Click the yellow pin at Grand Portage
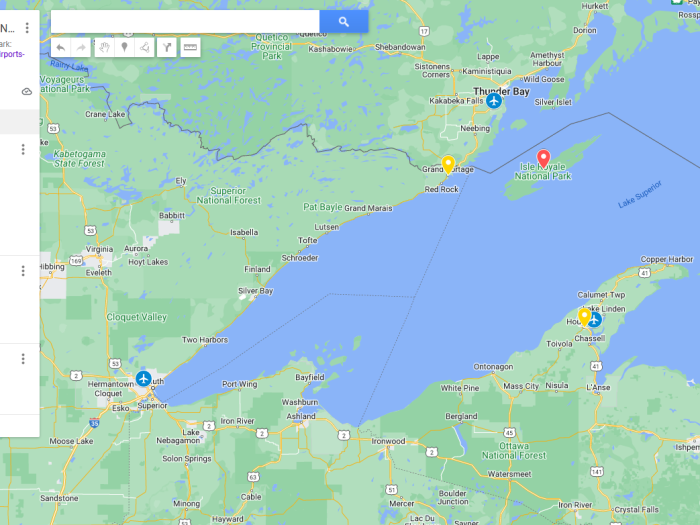700x525 pixels. click(448, 164)
